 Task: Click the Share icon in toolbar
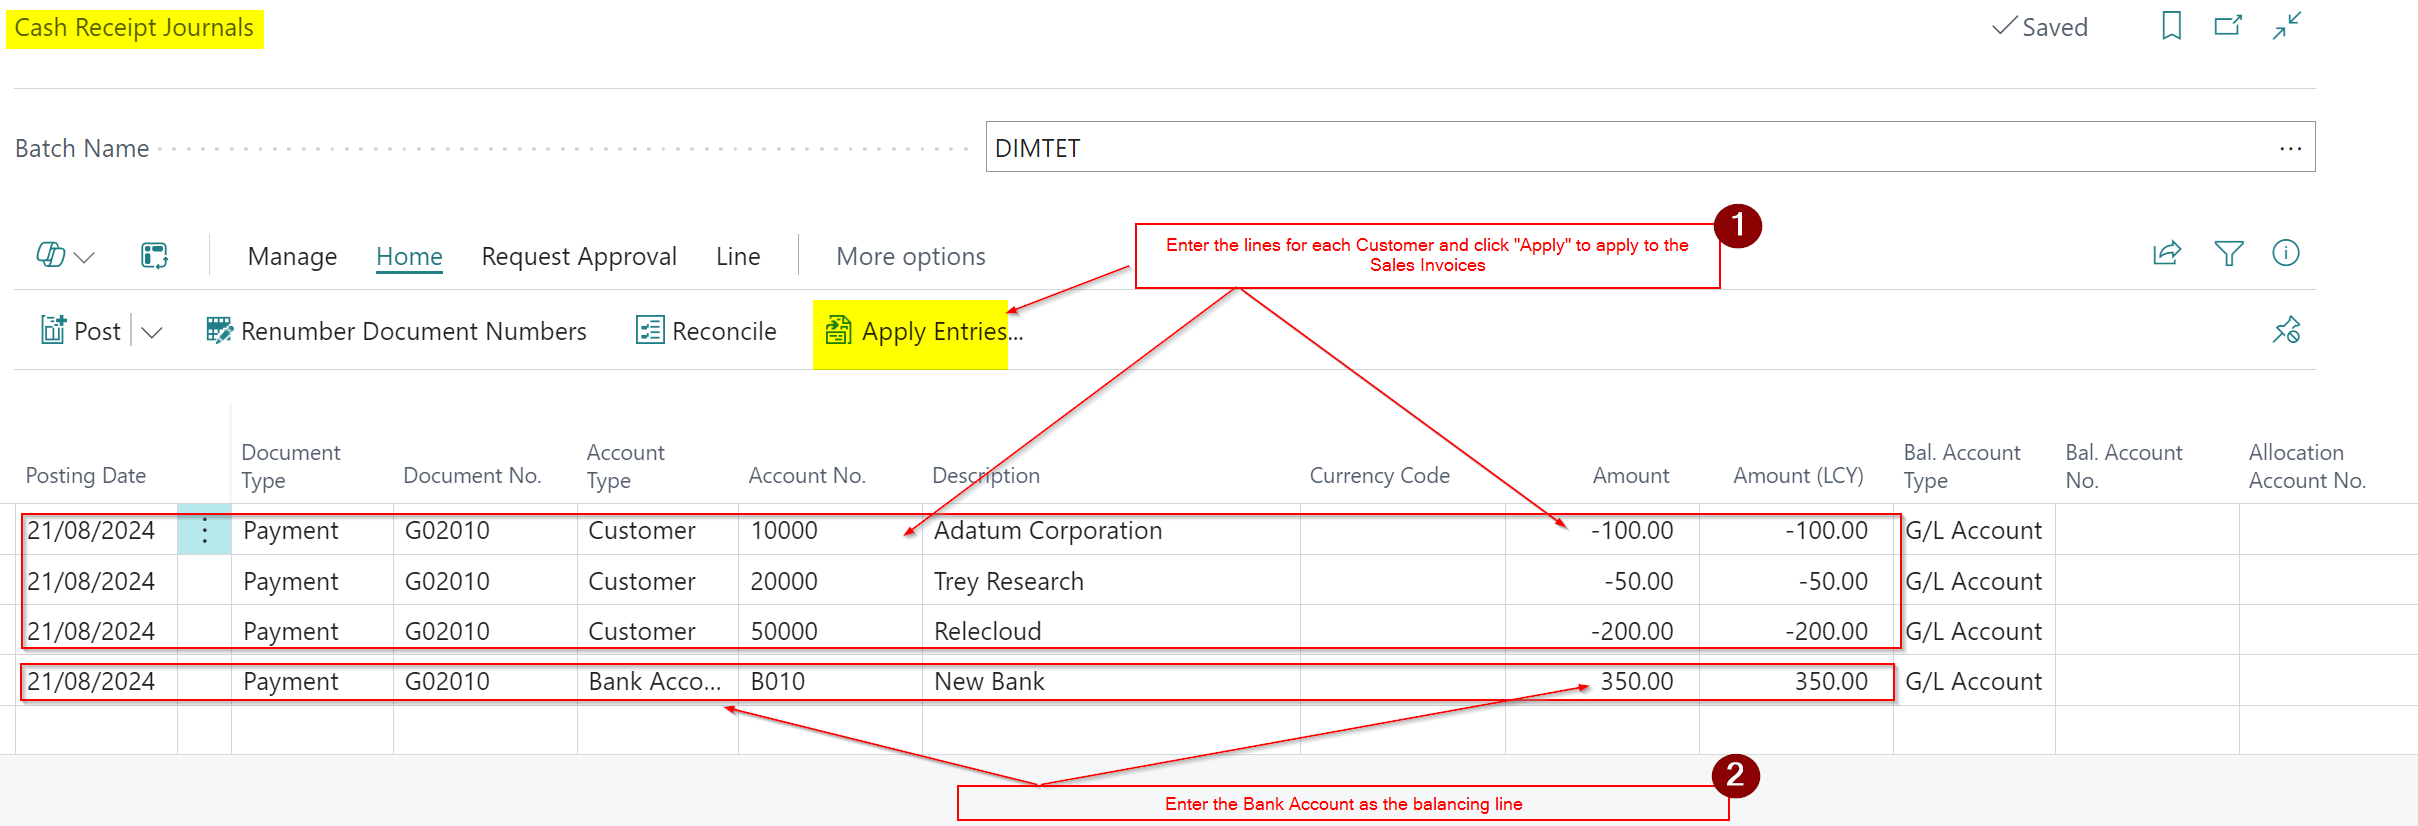pyautogui.click(x=2167, y=254)
